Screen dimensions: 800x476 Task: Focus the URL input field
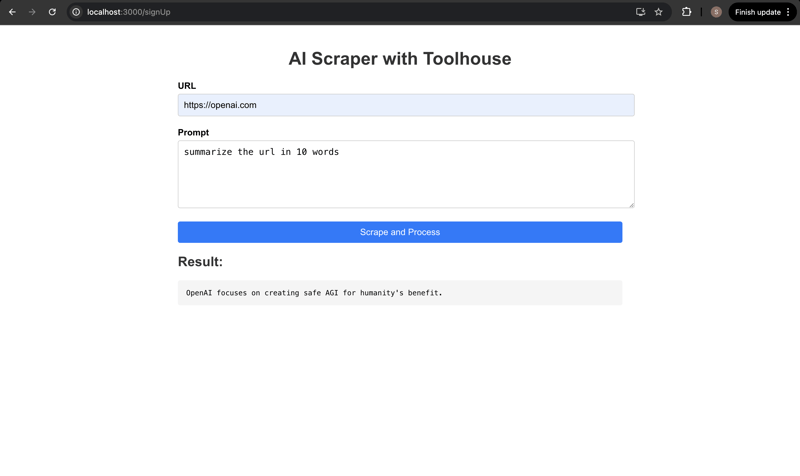click(x=406, y=105)
